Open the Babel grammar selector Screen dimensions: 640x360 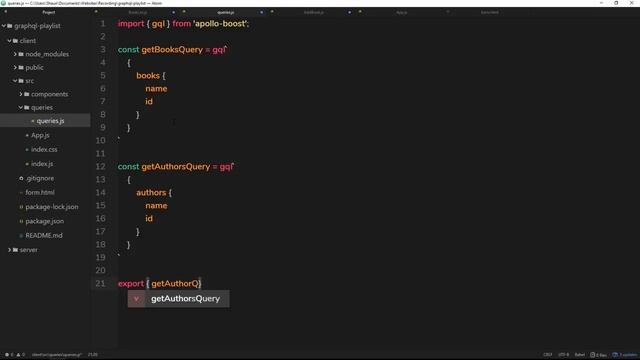[580, 355]
